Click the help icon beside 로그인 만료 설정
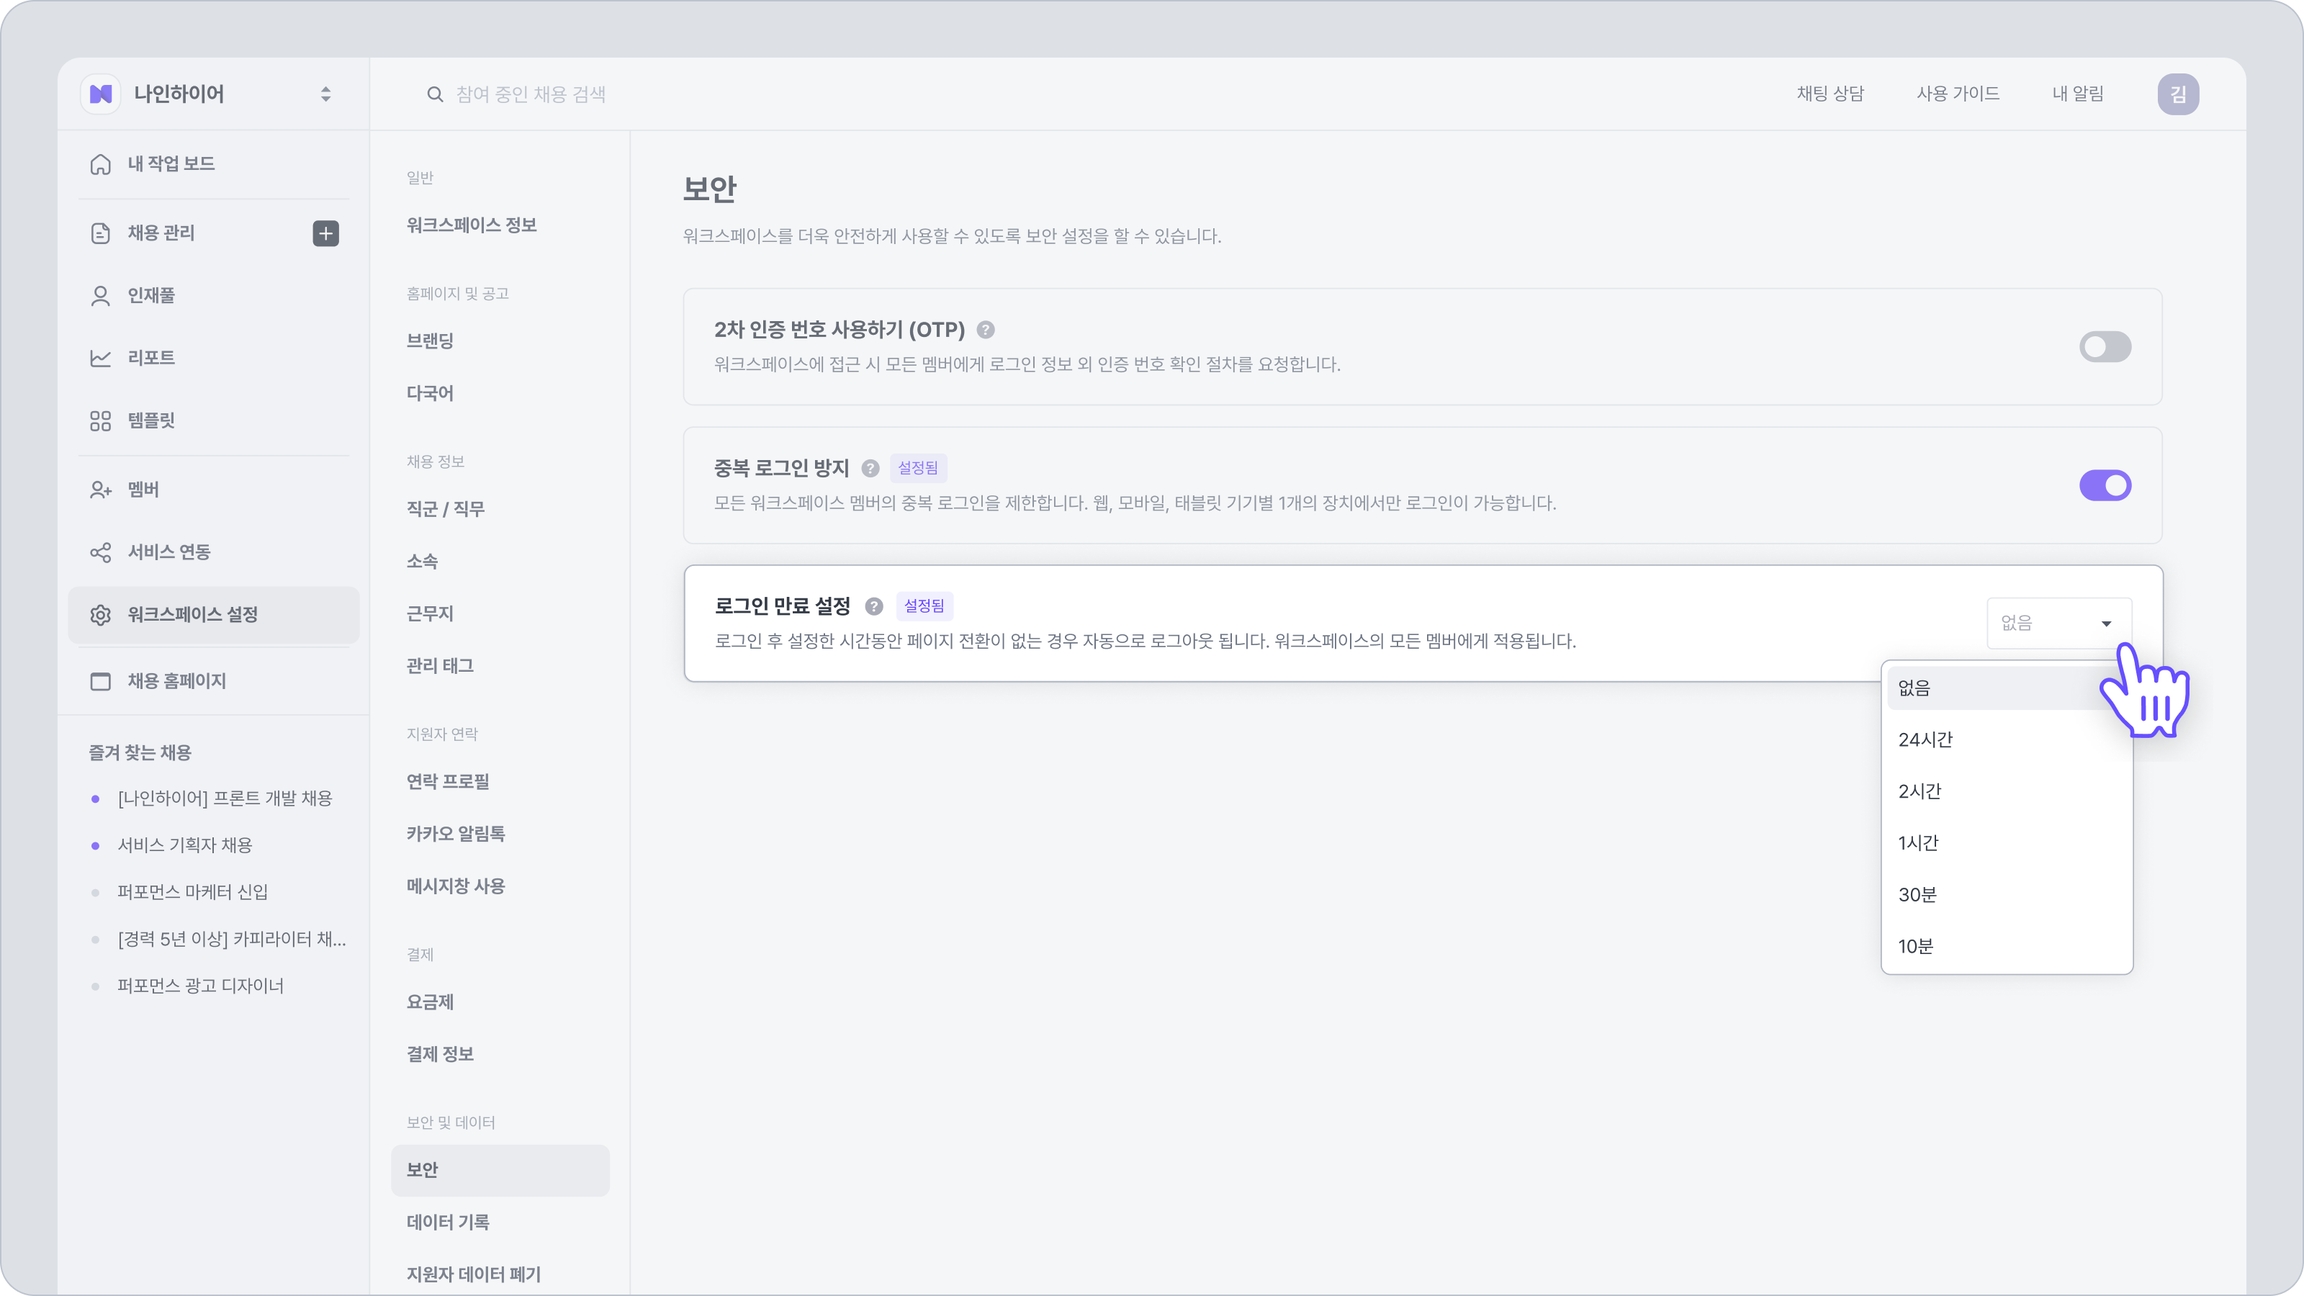2304x1296 pixels. 874,606
